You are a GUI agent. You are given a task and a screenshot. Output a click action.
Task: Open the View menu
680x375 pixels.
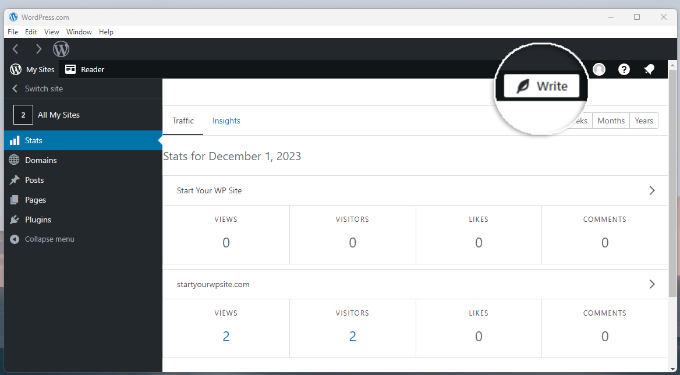click(52, 32)
